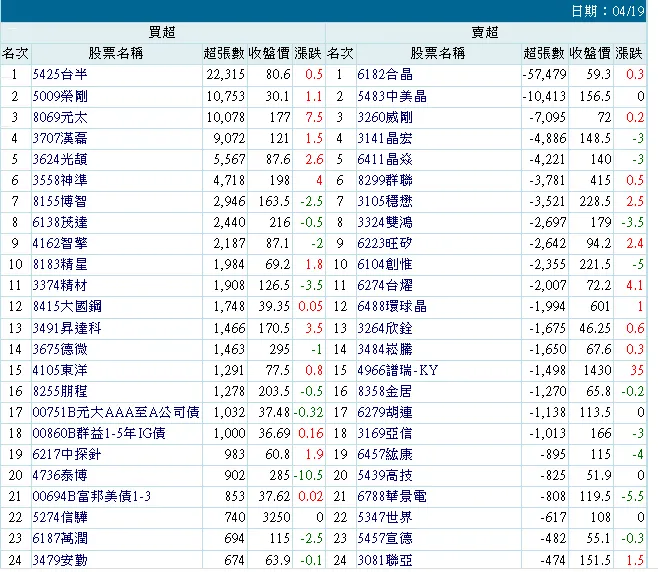This screenshot has height=572, width=658.
Task: Open sell-side stock 6182合晶
Action: [x=385, y=75]
